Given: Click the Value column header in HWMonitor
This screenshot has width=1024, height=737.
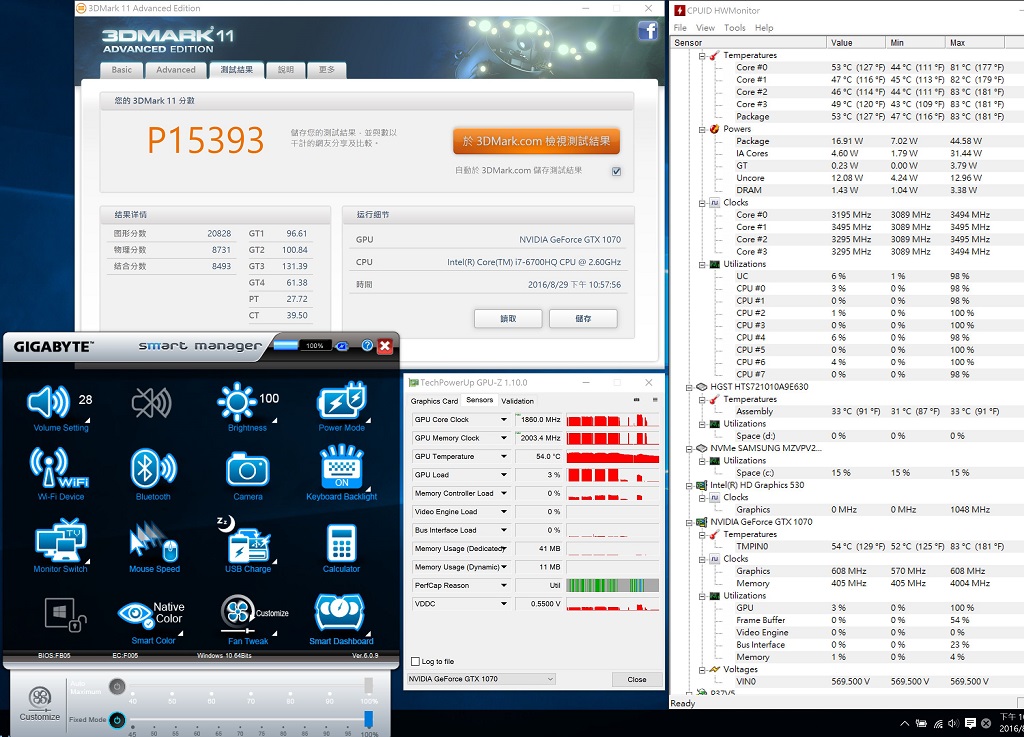Looking at the screenshot, I should (x=856, y=42).
